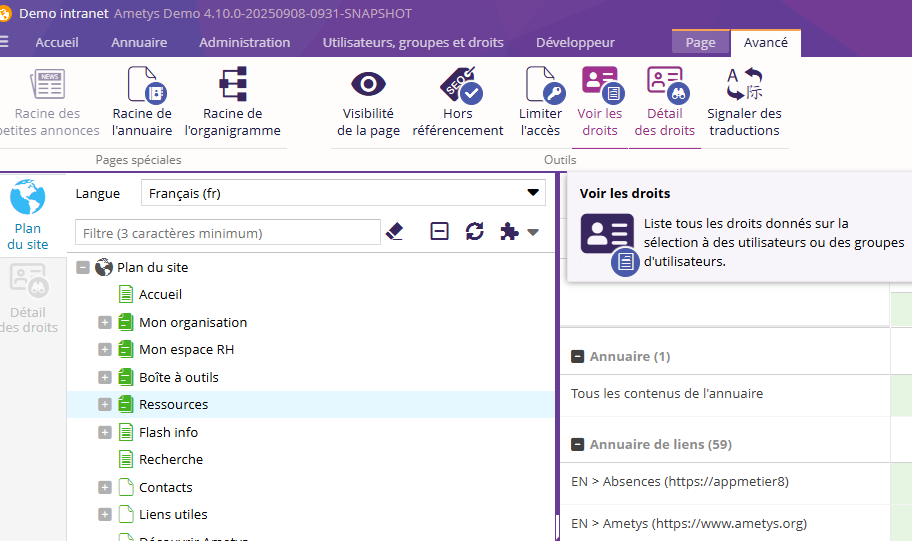Refresh the site tree
Image resolution: width=912 pixels, height=541 pixels.
coord(475,232)
